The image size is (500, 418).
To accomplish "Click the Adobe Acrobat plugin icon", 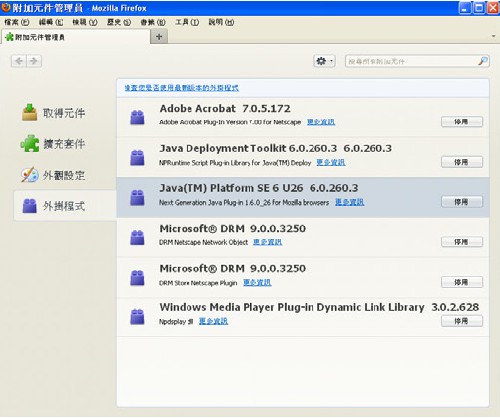I will (137, 117).
